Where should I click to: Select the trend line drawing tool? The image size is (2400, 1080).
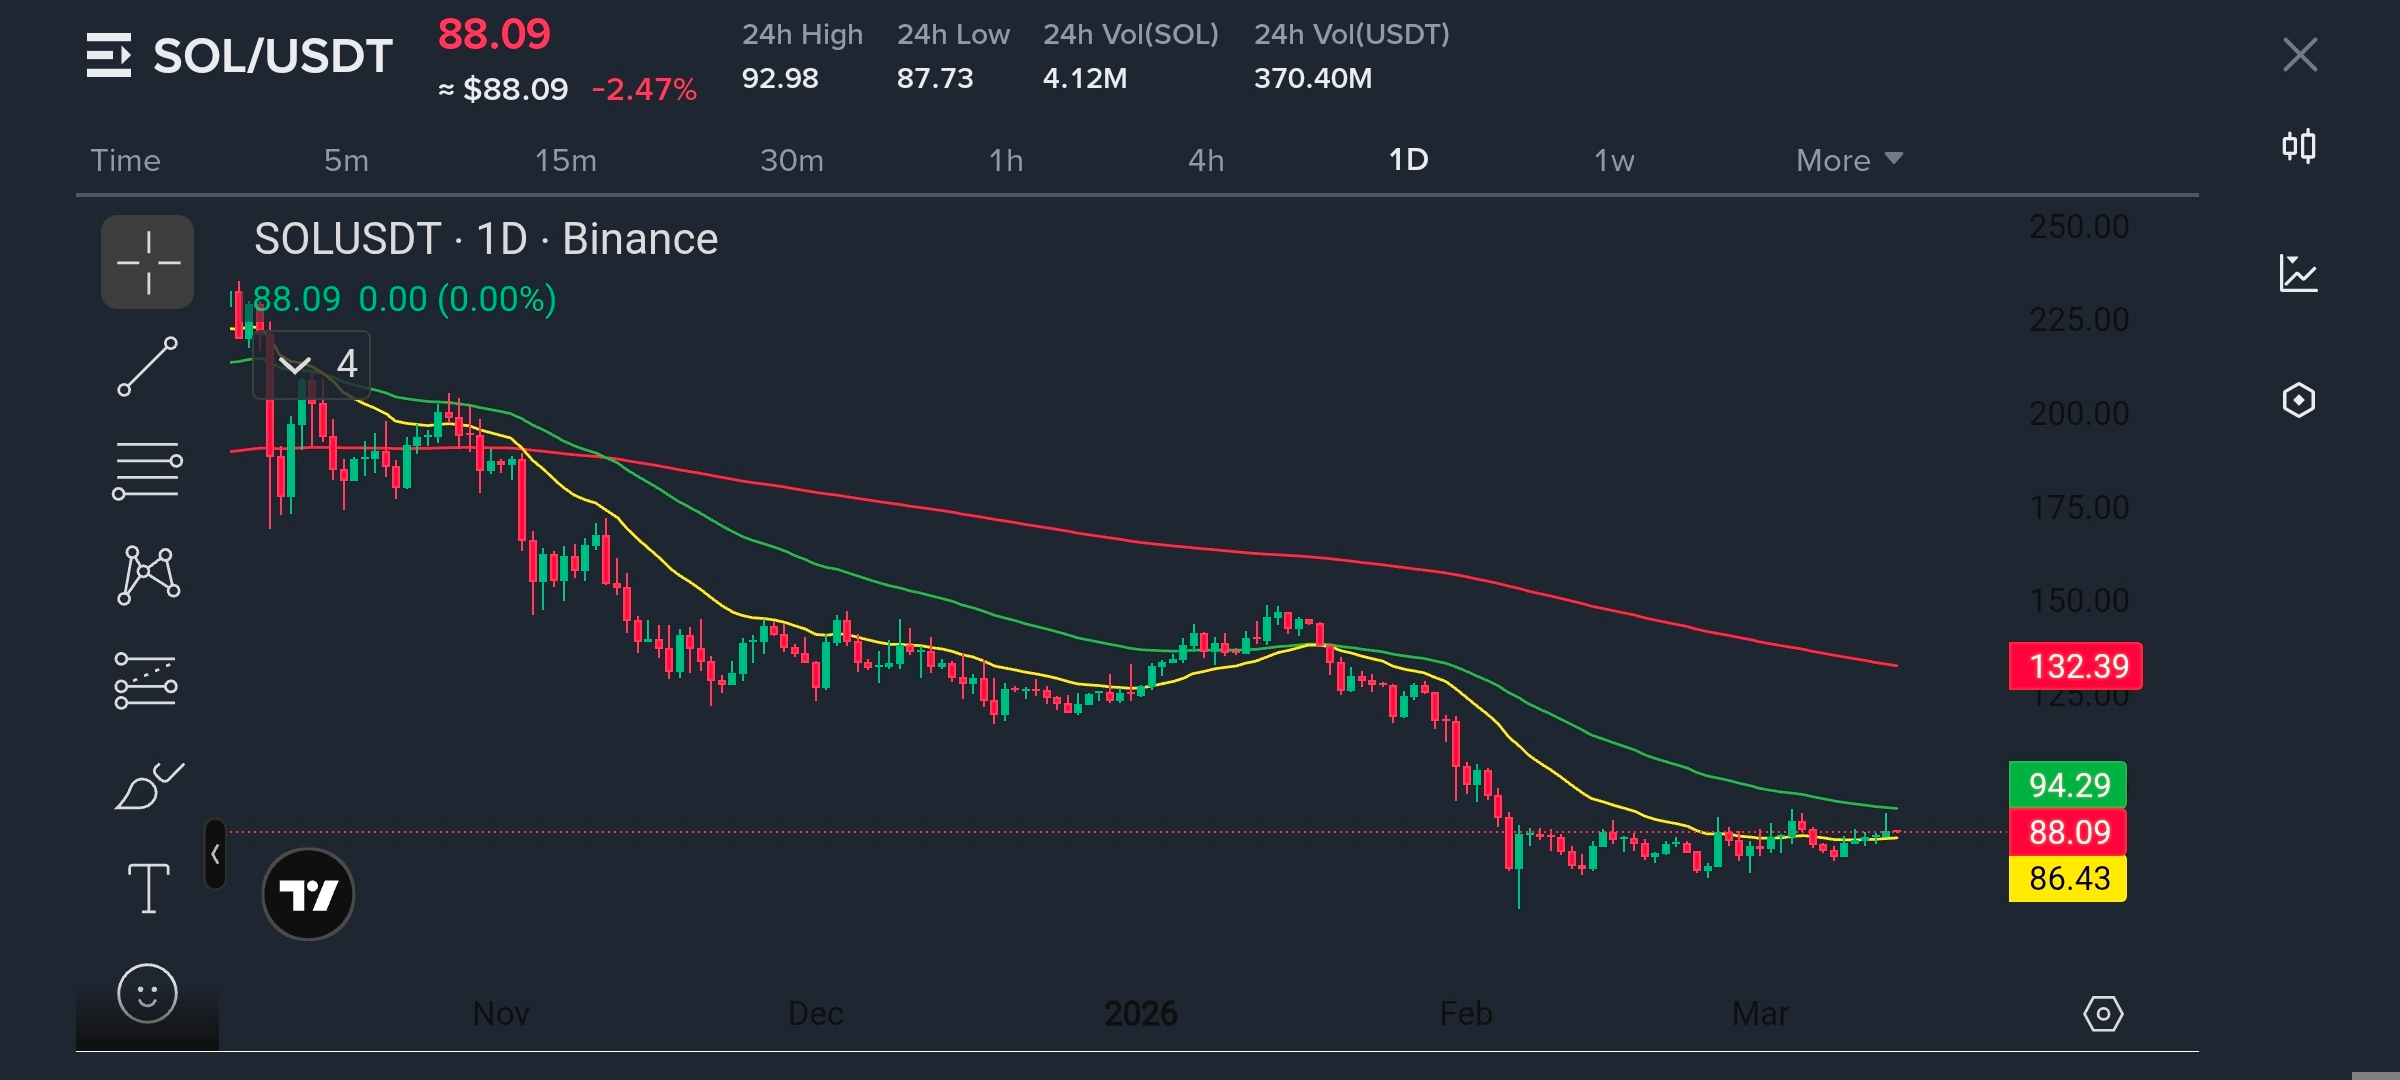[147, 366]
